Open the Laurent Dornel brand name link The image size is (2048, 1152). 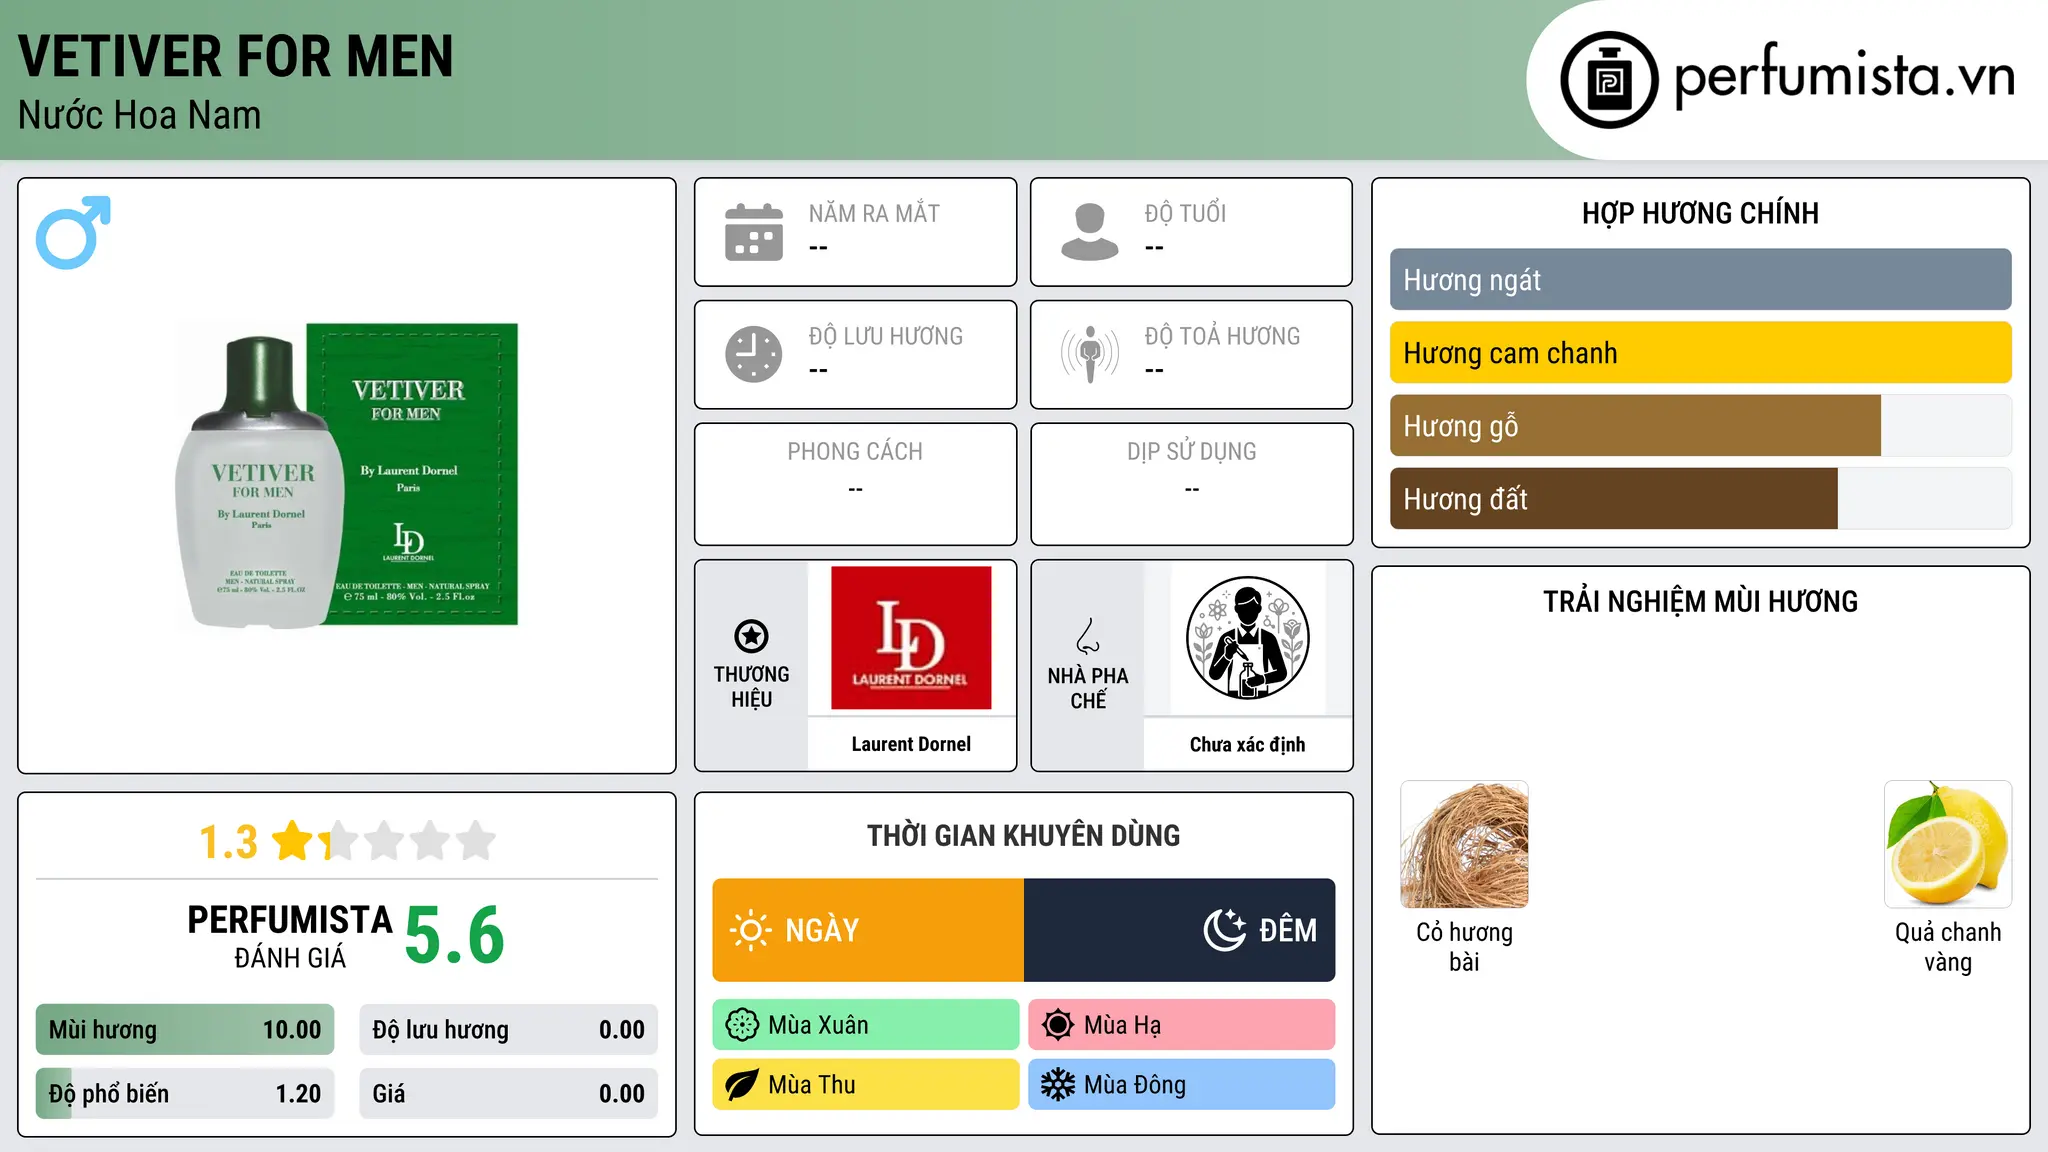click(911, 744)
